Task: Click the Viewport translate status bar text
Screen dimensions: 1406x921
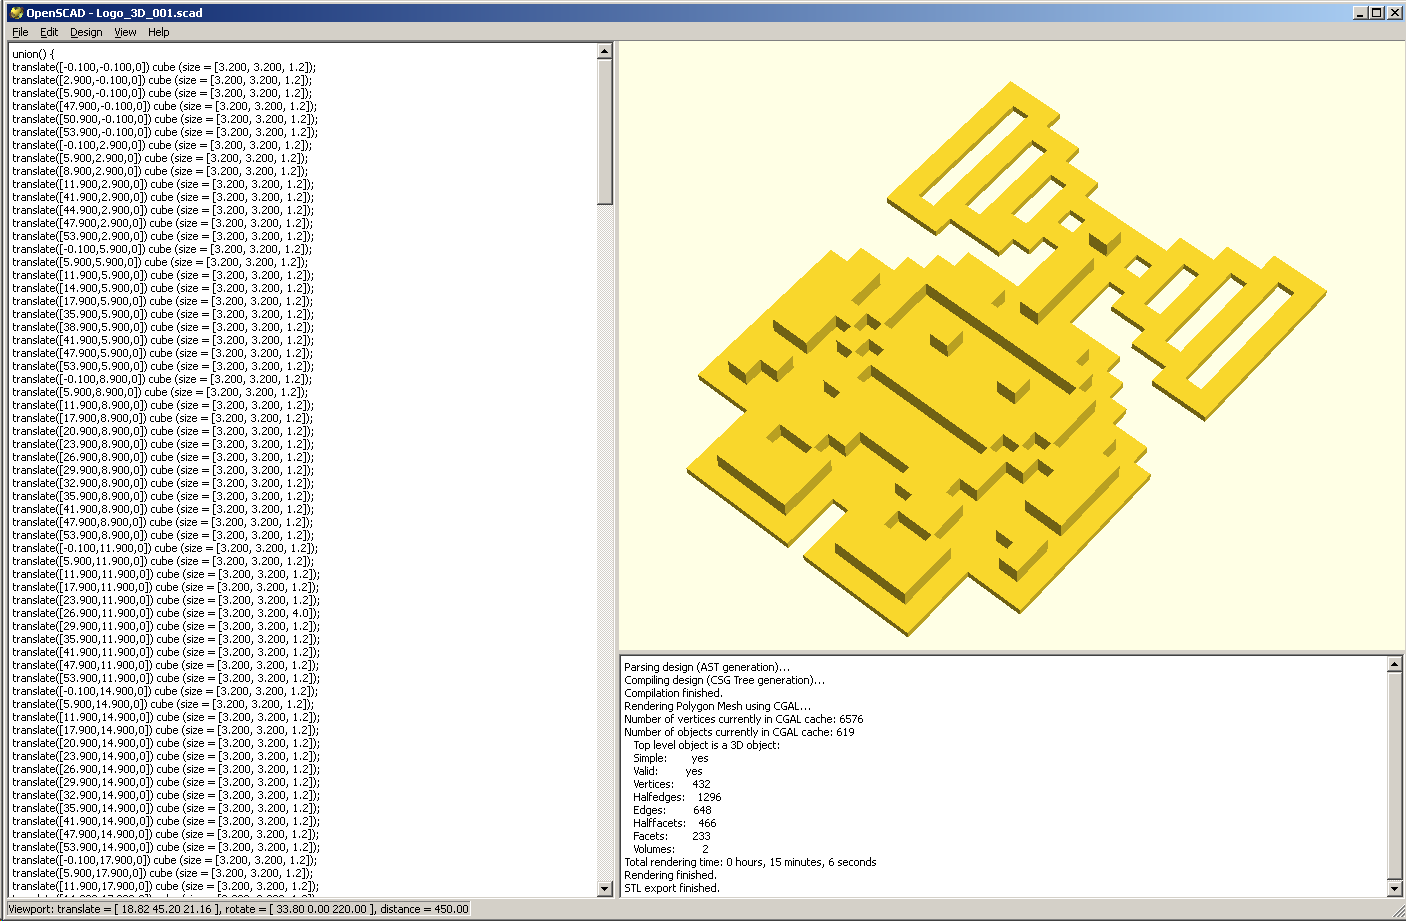Action: click(238, 909)
